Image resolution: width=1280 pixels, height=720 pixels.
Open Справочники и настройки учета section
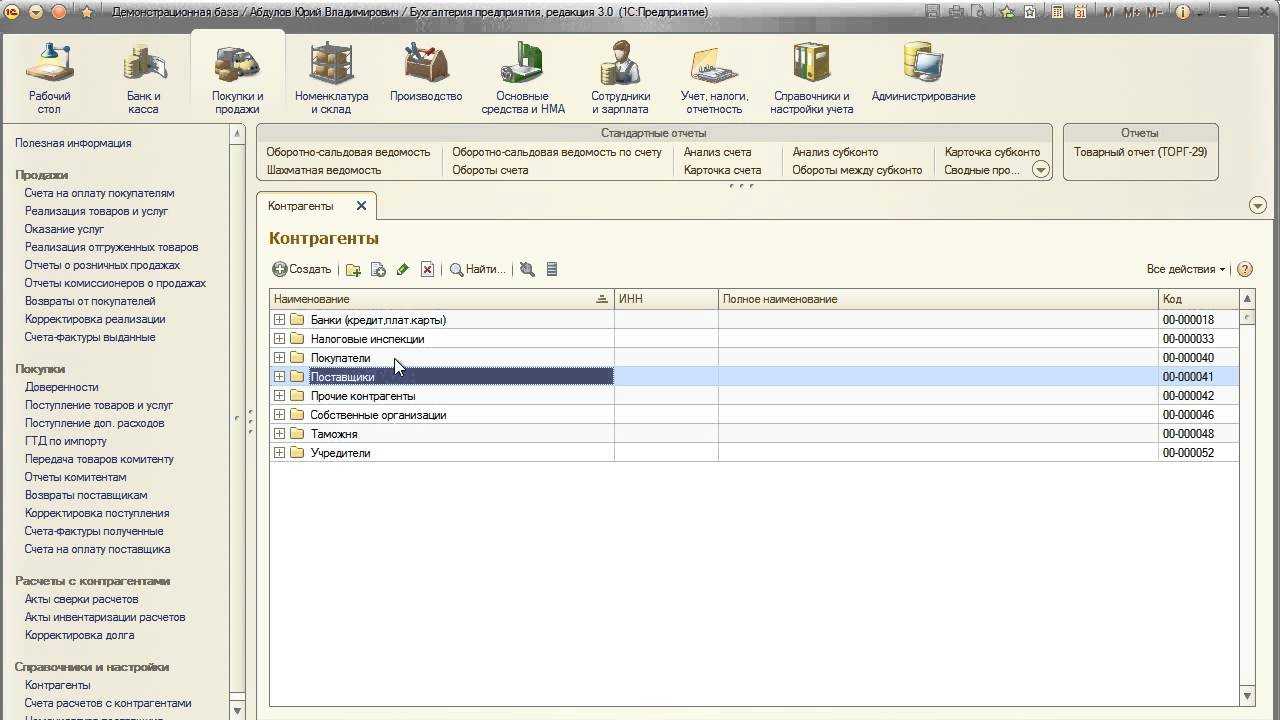(x=811, y=79)
